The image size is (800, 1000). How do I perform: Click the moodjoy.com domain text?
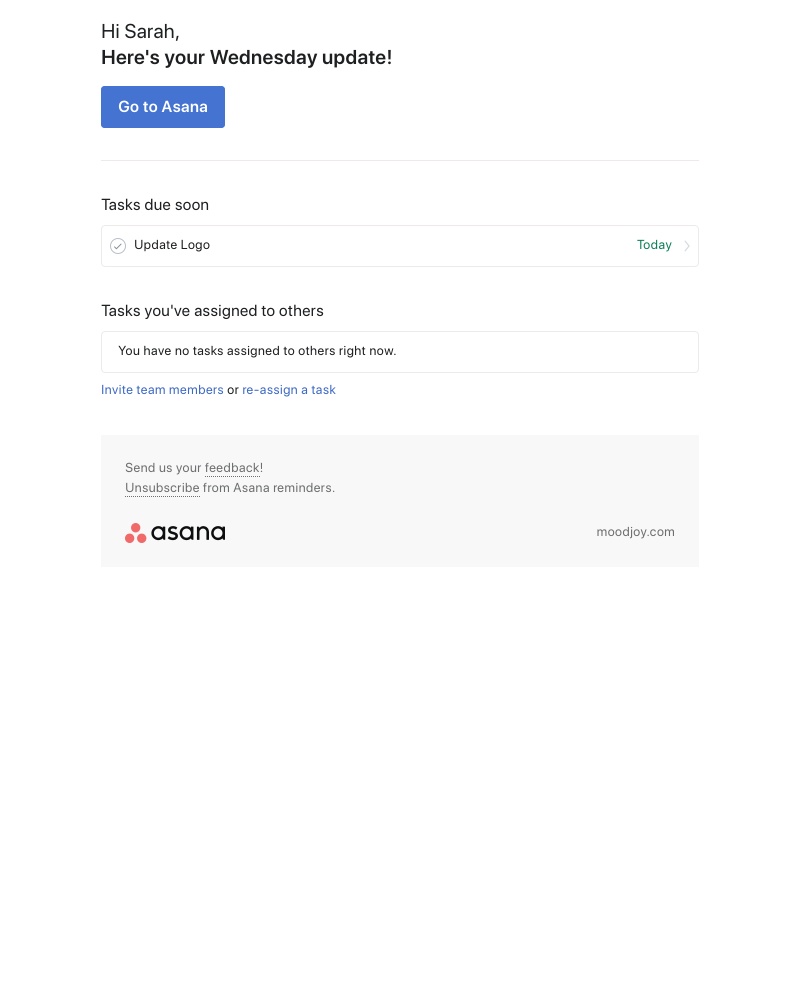pyautogui.click(x=635, y=532)
